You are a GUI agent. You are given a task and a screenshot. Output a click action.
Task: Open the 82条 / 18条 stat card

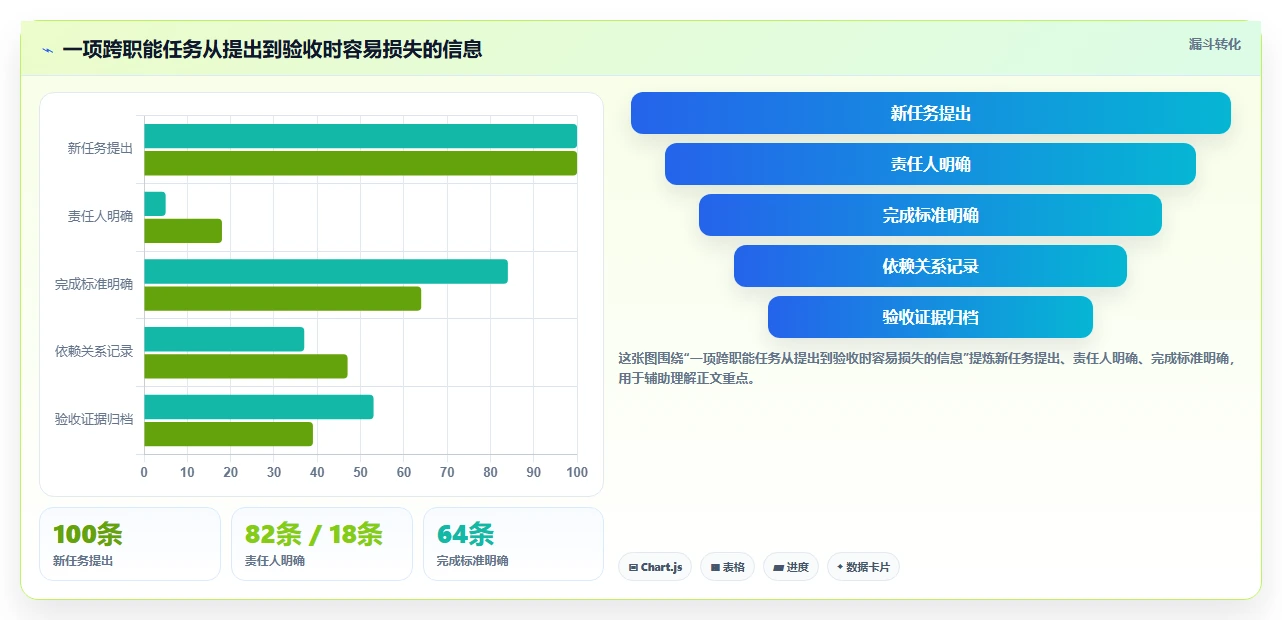[322, 544]
